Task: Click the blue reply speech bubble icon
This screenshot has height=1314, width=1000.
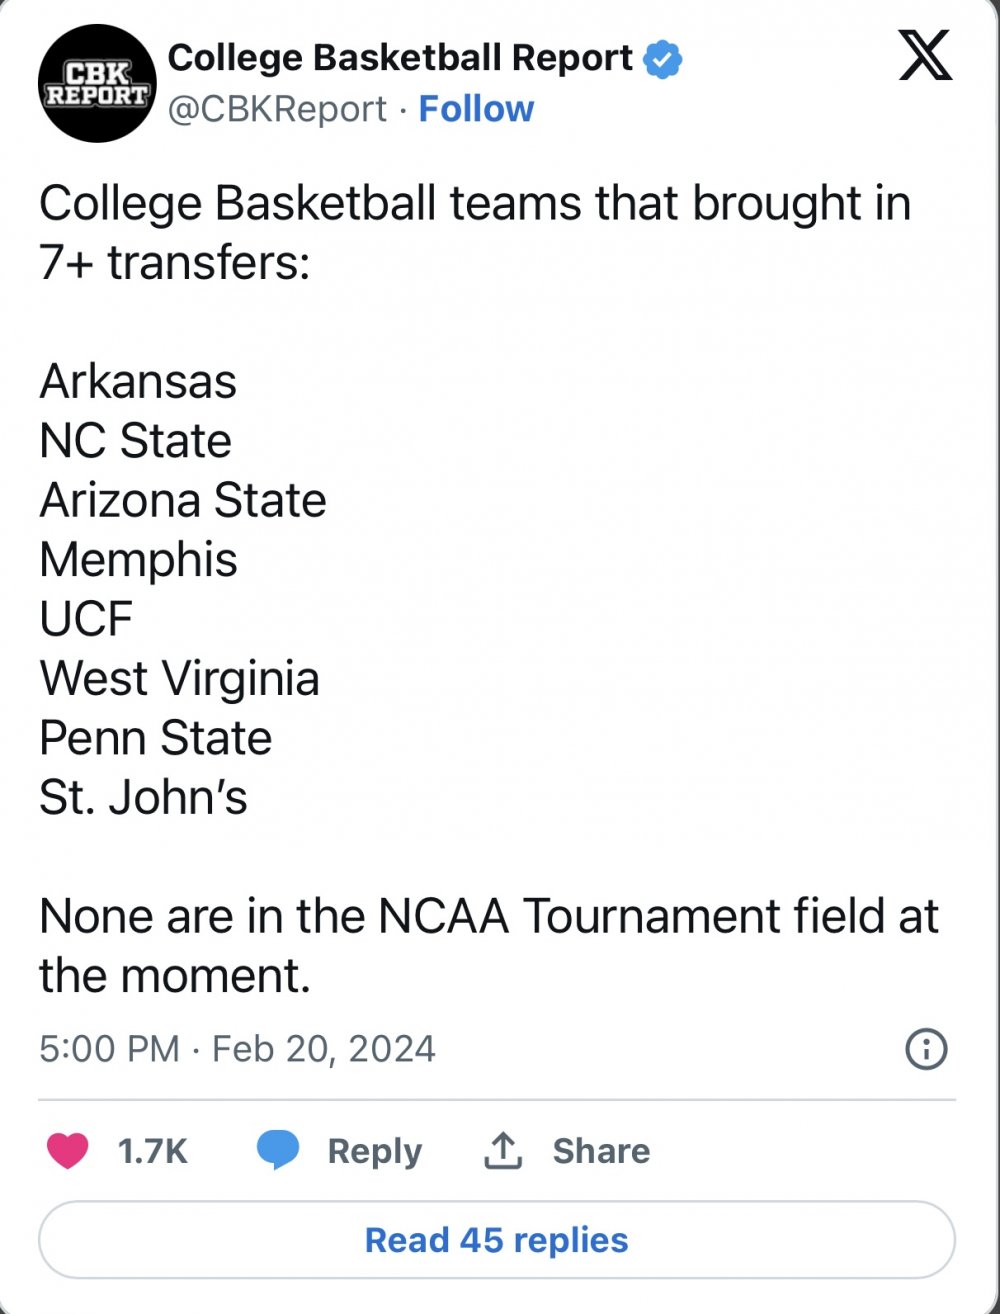Action: point(278,1151)
